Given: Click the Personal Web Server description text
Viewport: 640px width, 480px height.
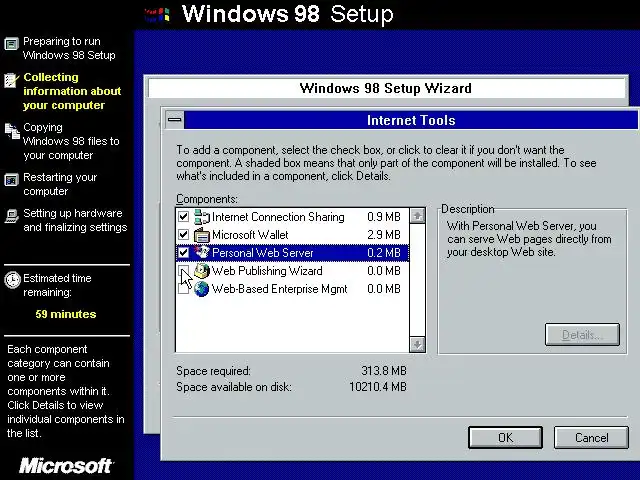Looking at the screenshot, I should tap(529, 239).
